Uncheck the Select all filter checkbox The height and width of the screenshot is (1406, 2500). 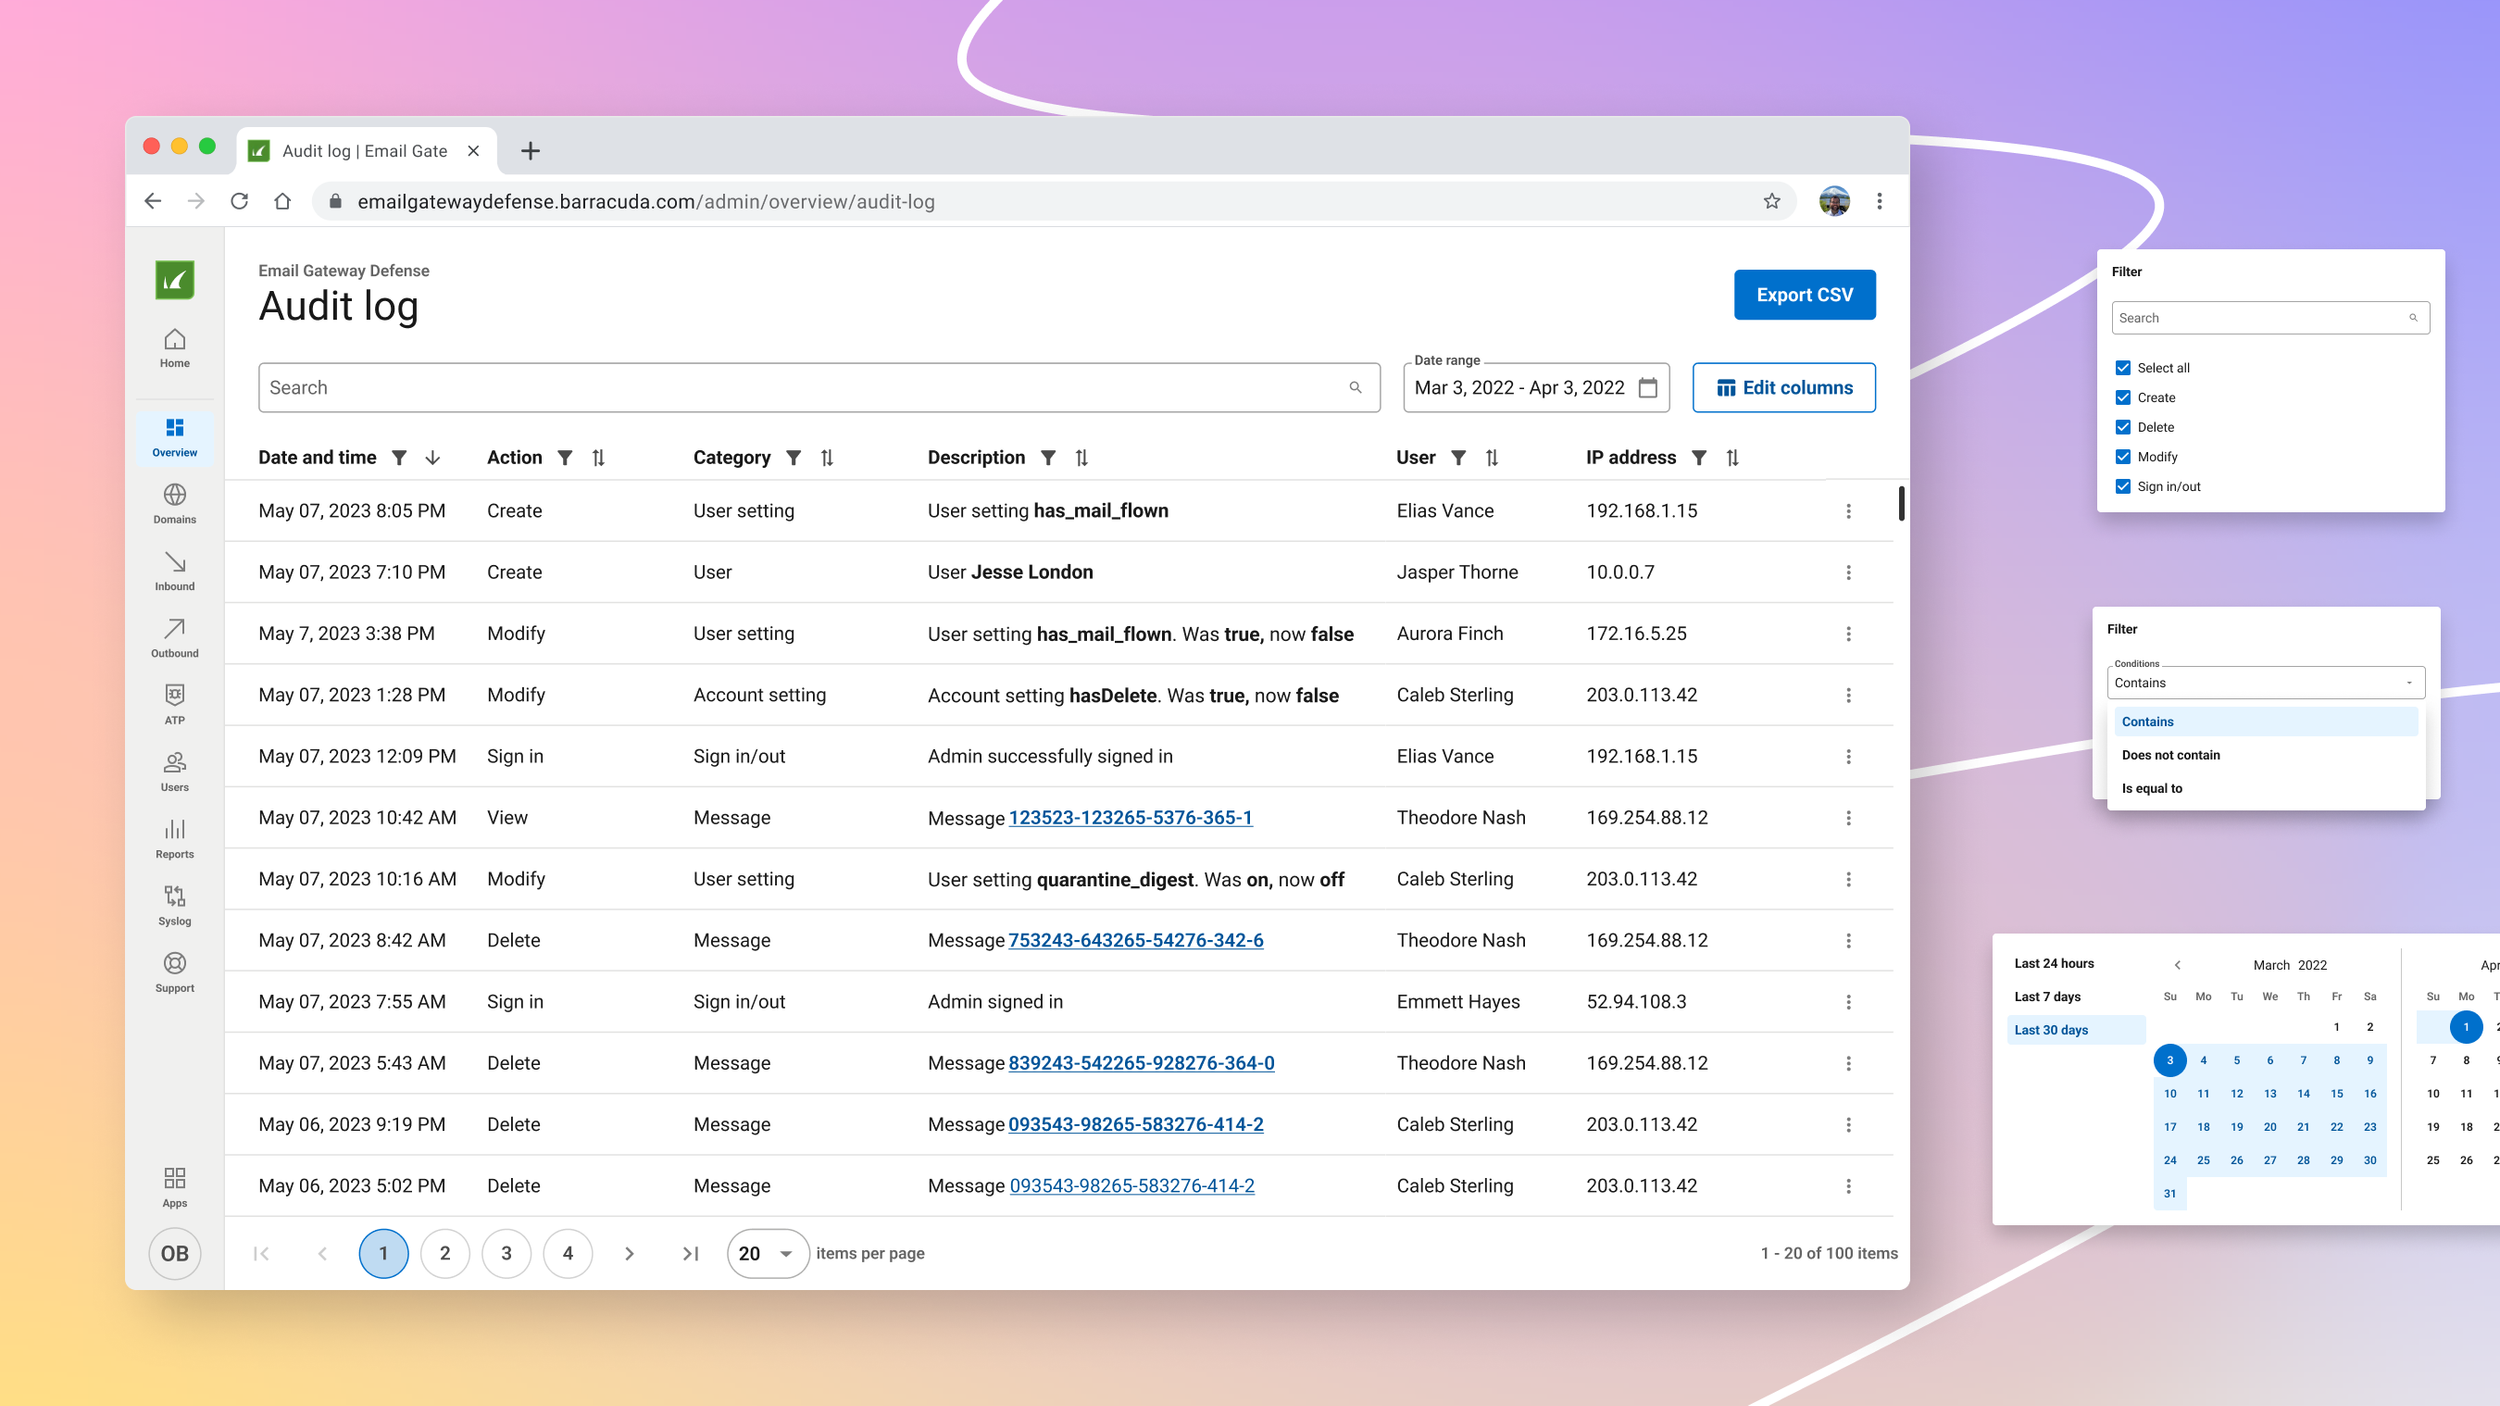pos(2123,368)
